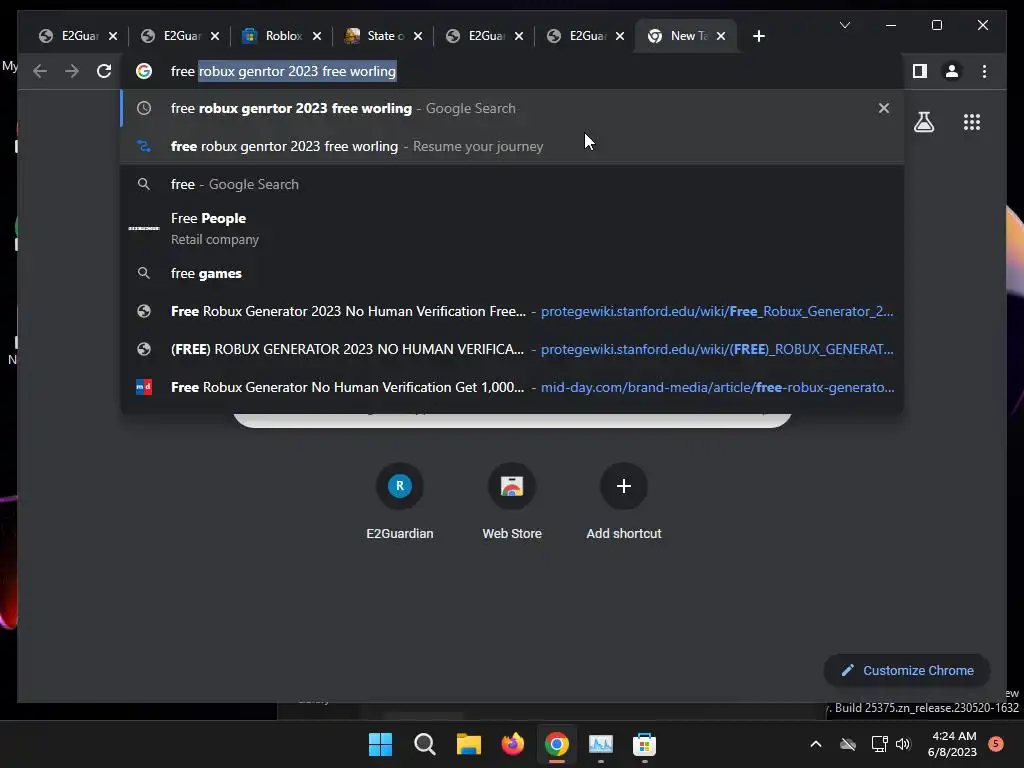Screen dimensions: 1024x768
Task: Open the '(FREE) ROBUX GENERATOR 2023' suggestion
Action: (x=513, y=349)
